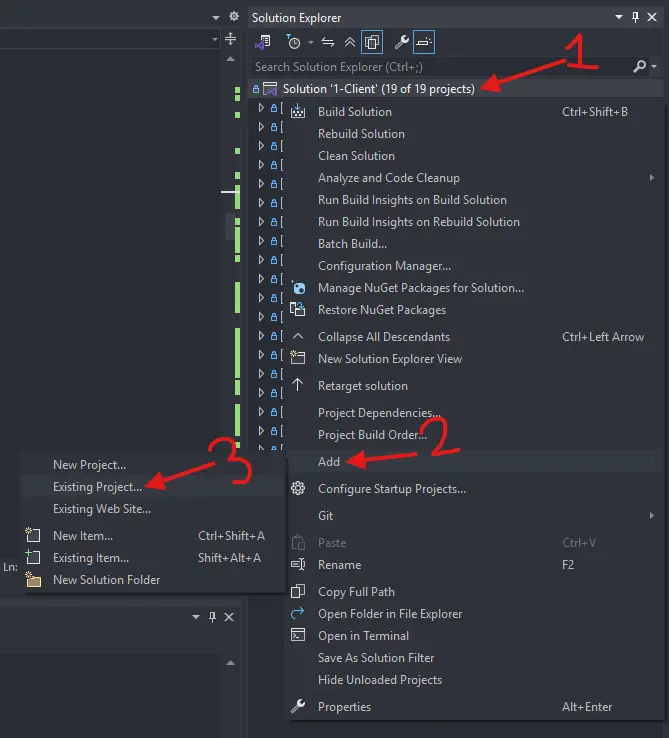Toggle auto-hide pin for Solution Explorer
Viewport: 669px width, 738px height.
point(635,17)
